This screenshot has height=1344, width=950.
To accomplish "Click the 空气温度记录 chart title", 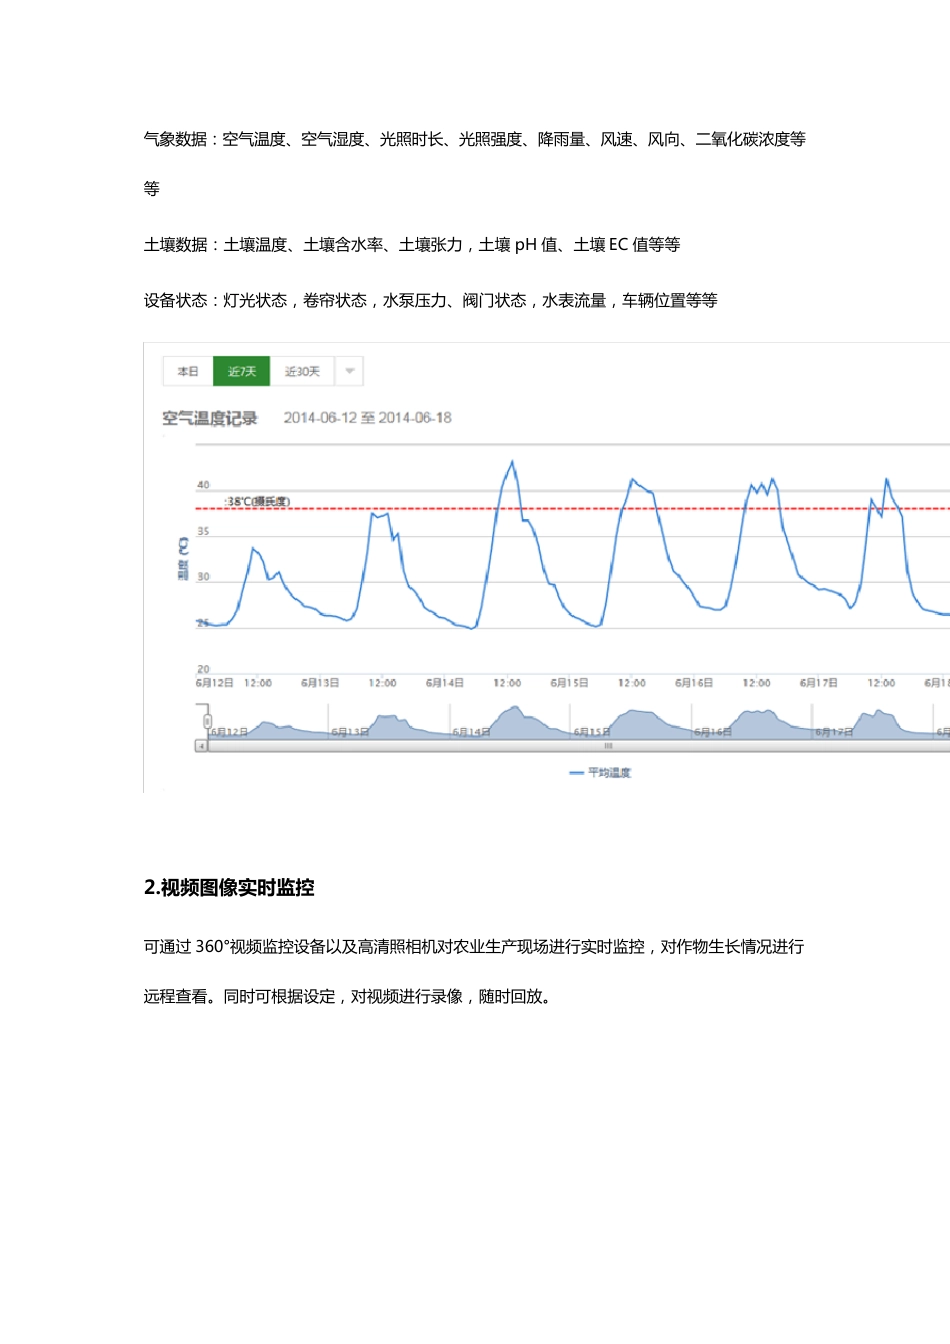I will 210,418.
